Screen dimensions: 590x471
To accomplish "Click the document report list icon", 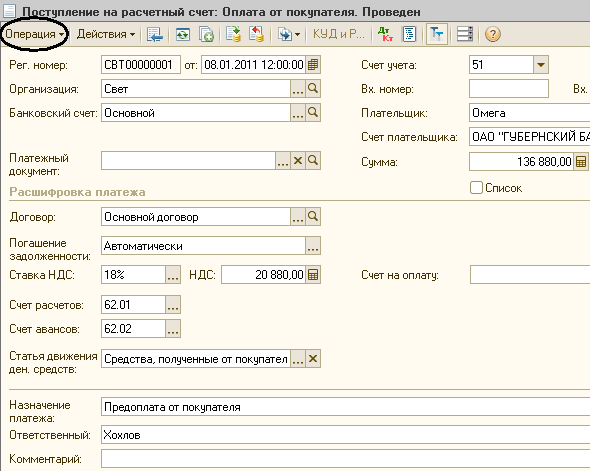I will (409, 34).
